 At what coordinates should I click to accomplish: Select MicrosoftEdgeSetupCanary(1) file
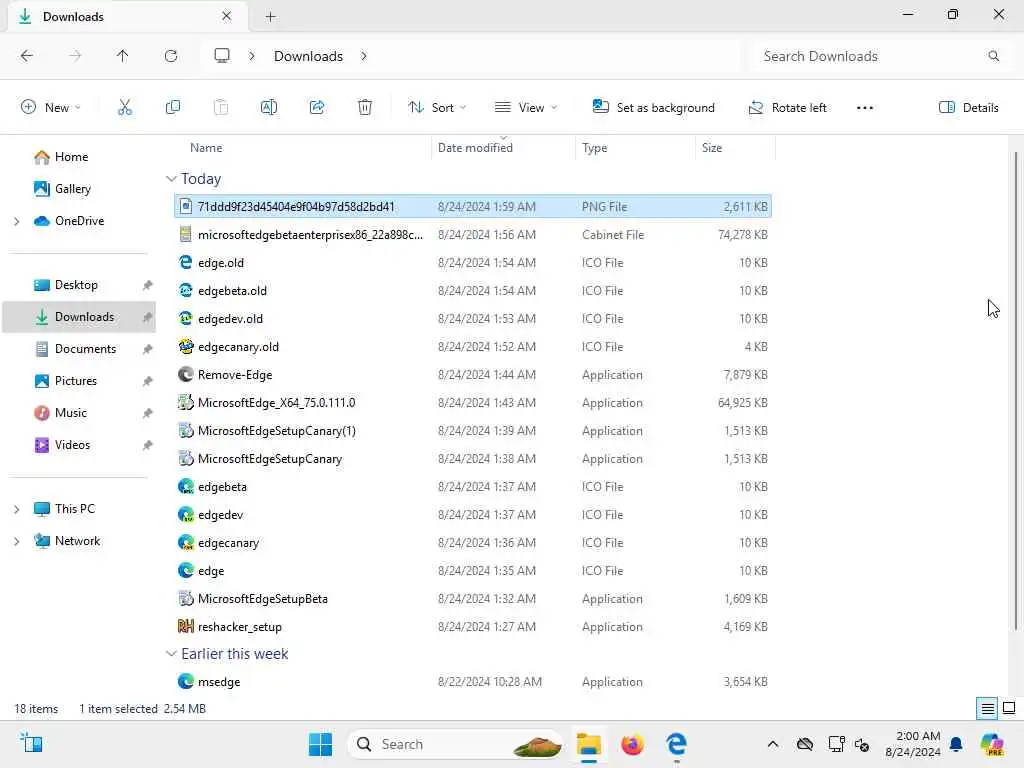[473, 430]
